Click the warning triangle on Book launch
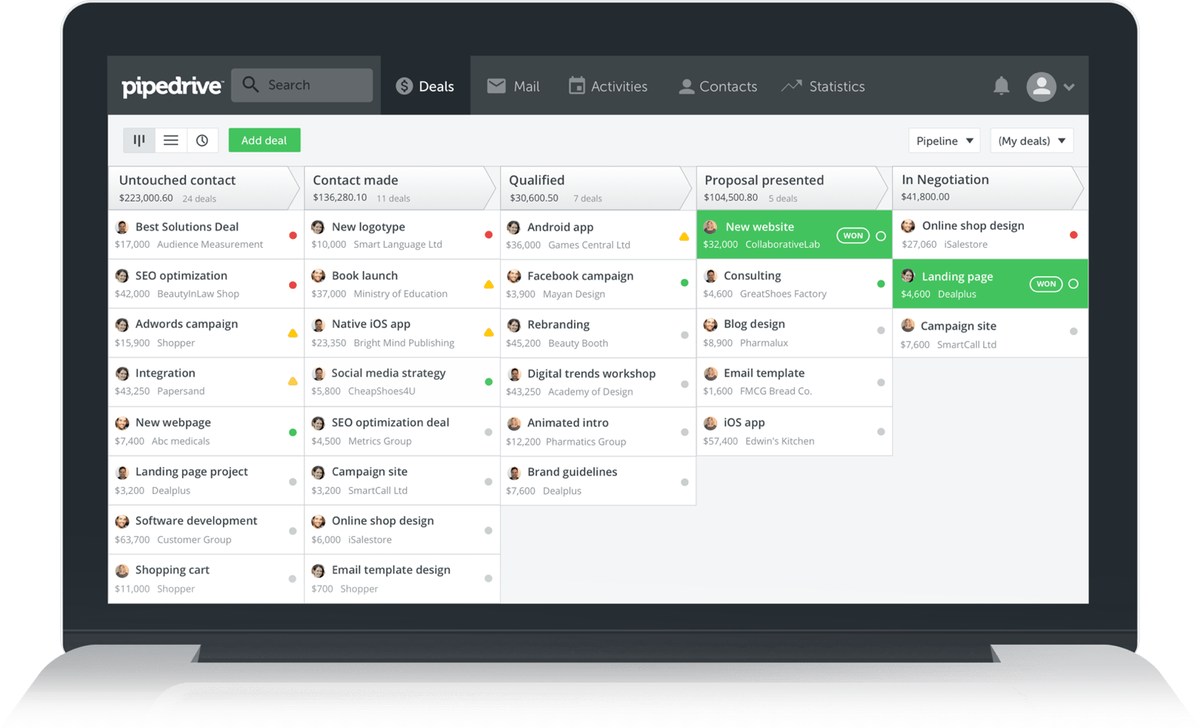 489,284
